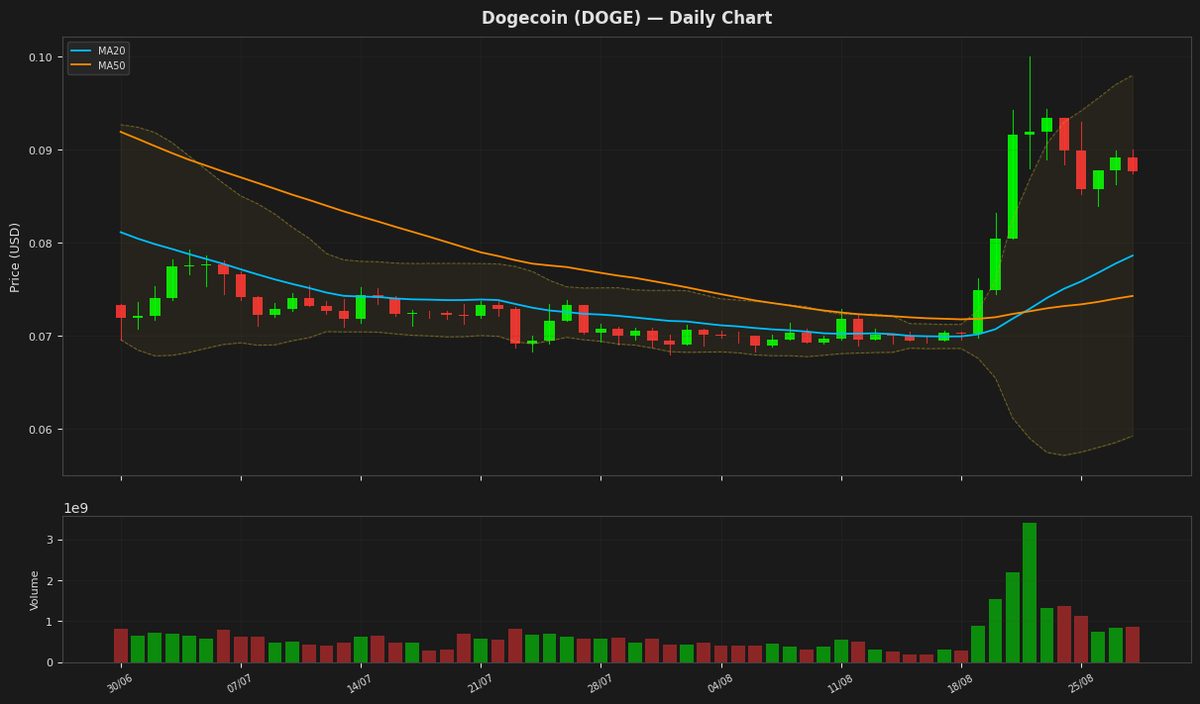
Task: Click the 25/08 date label
Action: [1080, 682]
